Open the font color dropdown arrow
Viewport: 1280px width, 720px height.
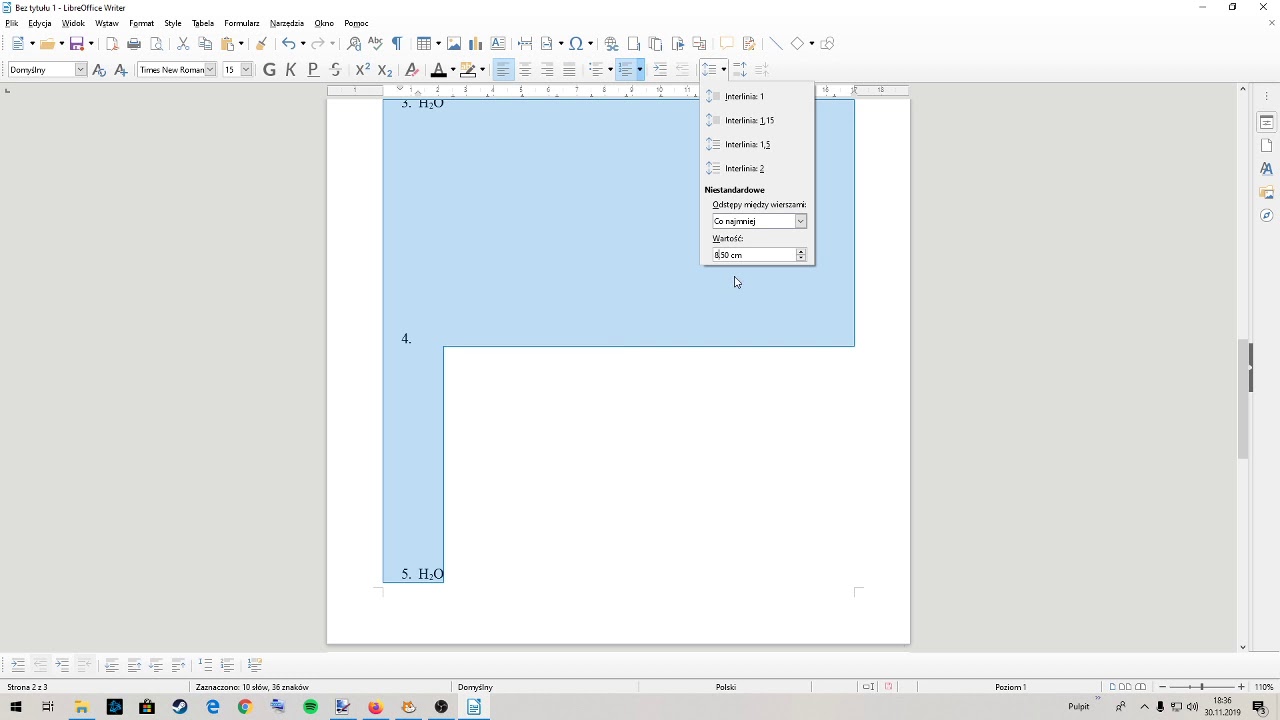tap(453, 69)
